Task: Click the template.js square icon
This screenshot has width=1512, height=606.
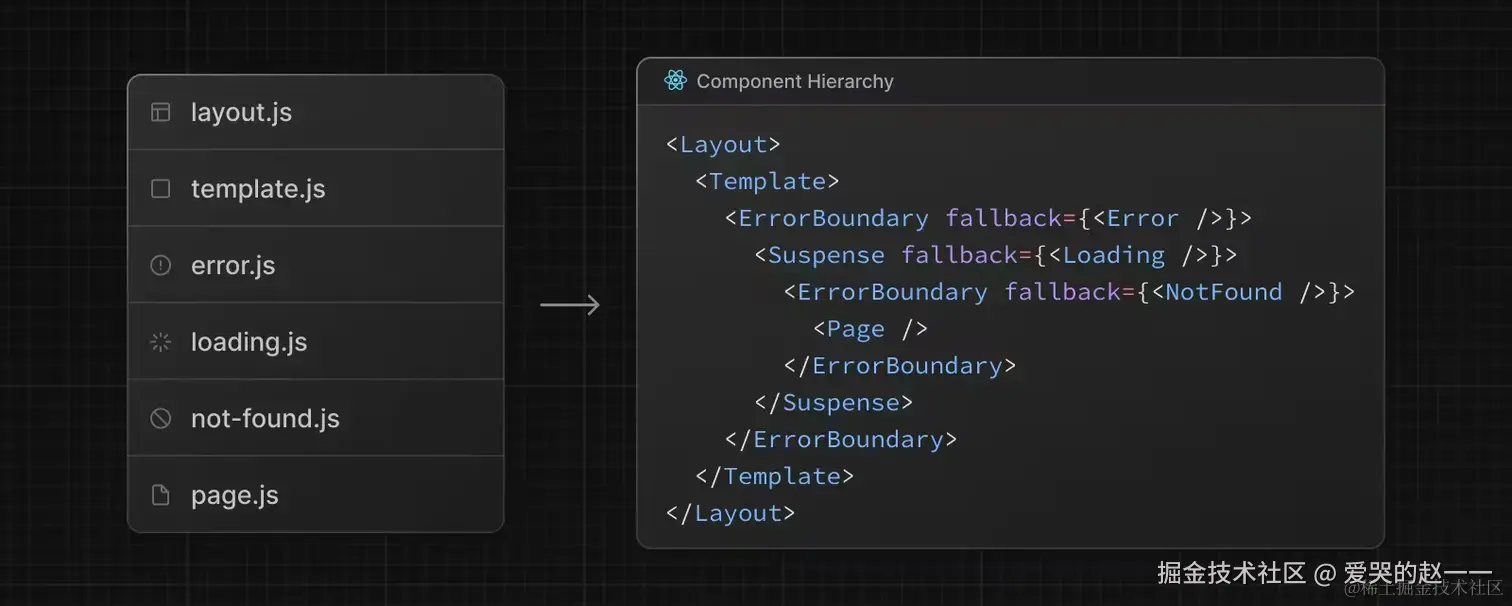Action: pos(160,189)
